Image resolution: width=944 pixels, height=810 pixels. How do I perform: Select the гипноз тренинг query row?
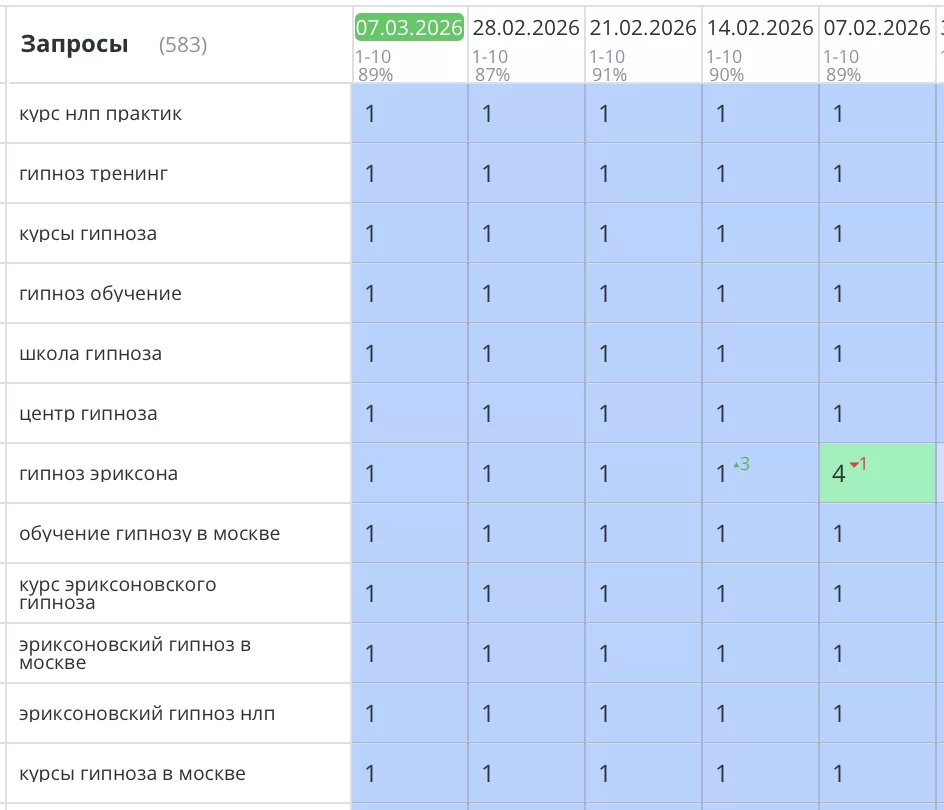coord(94,174)
